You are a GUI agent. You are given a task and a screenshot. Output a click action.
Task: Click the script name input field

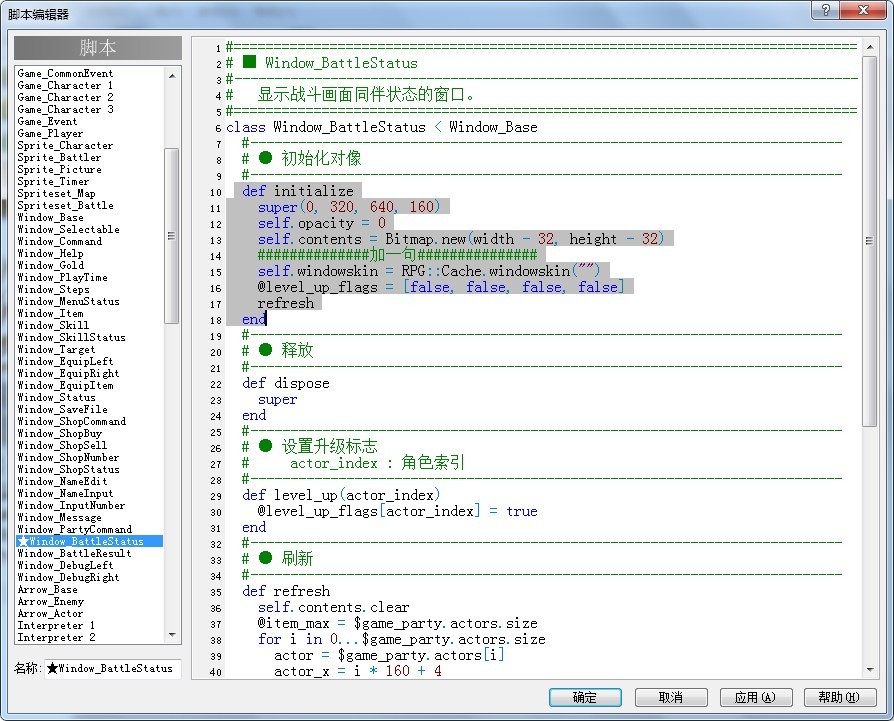(113, 669)
